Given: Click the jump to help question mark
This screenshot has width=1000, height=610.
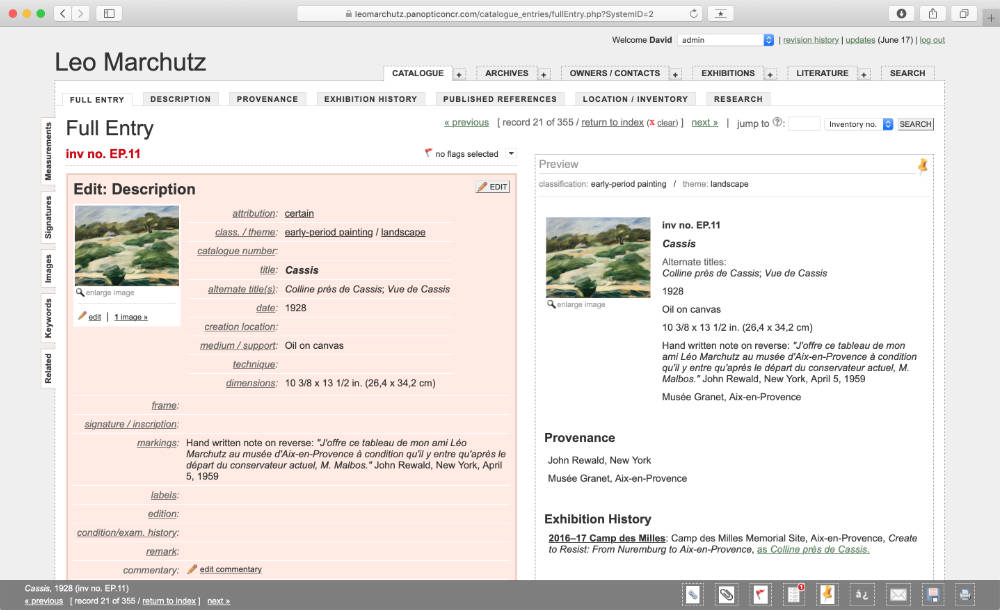Looking at the screenshot, I should click(x=777, y=122).
